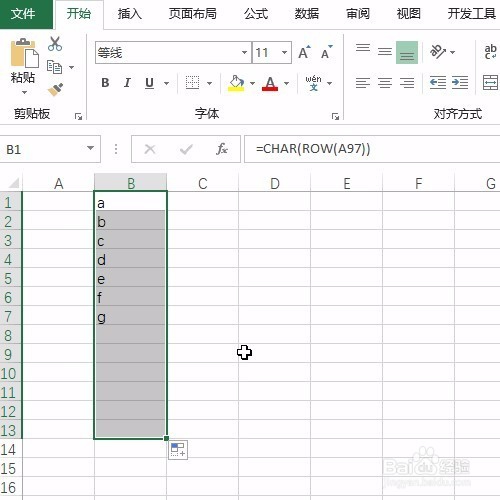Viewport: 500px width, 500px height.
Task: Click the Cut scissors icon
Action: (55, 44)
